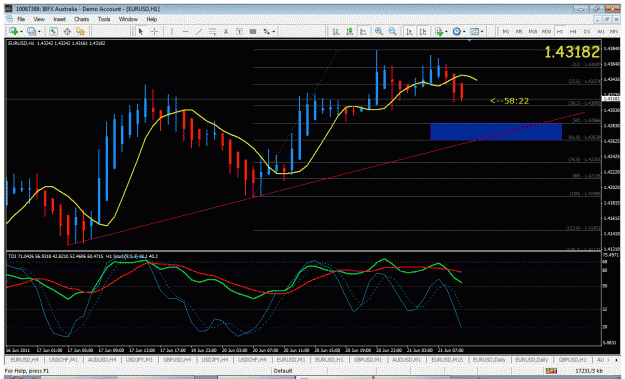Screen dimensions: 625x379
Task: Expand the Periodicity dropdown arrow
Action: 464,31
